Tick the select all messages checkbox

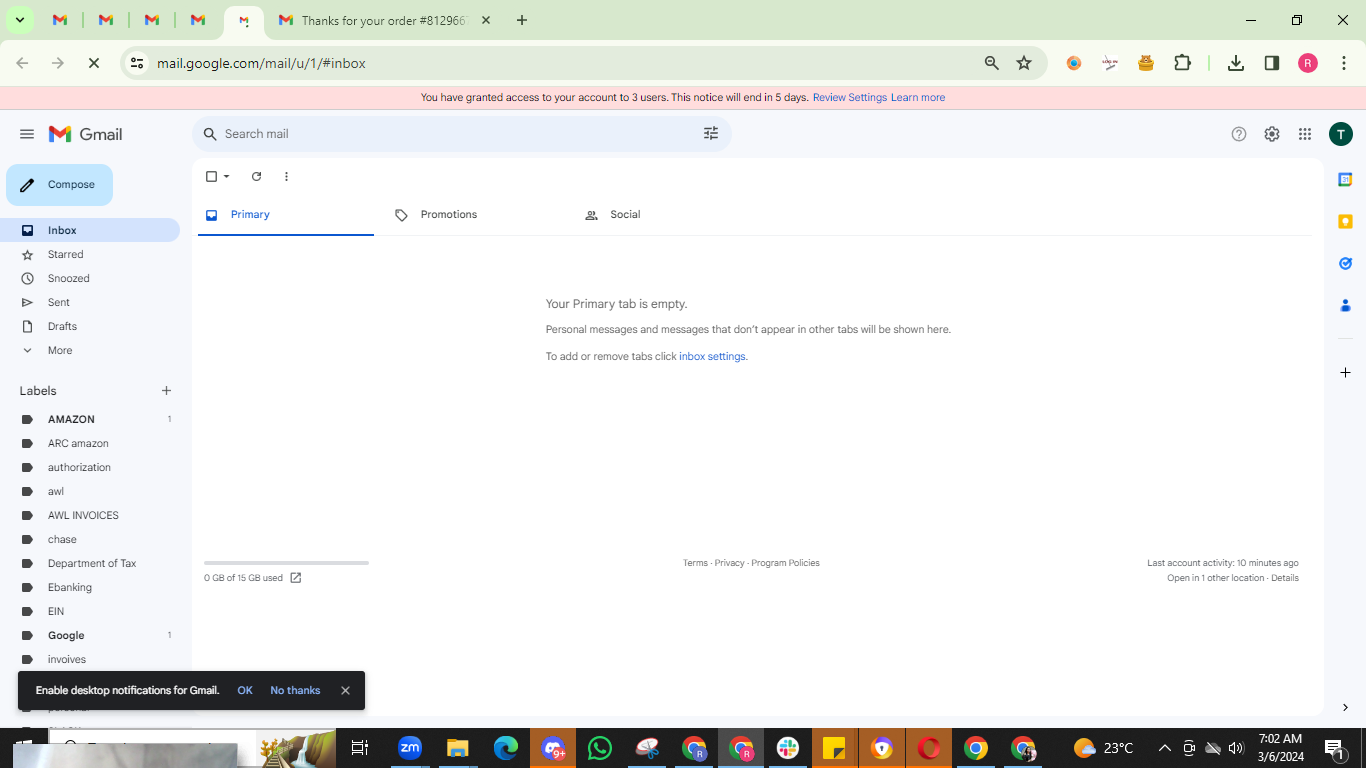pyautogui.click(x=211, y=177)
